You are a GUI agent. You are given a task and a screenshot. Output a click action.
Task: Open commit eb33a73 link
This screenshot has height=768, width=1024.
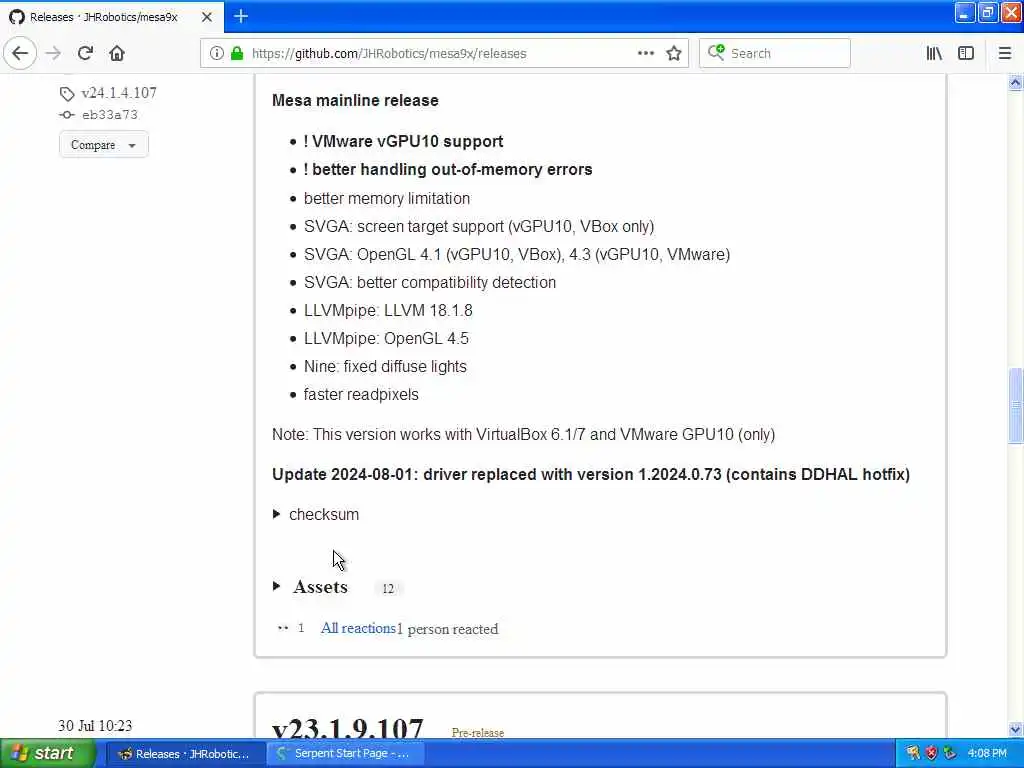click(x=110, y=115)
